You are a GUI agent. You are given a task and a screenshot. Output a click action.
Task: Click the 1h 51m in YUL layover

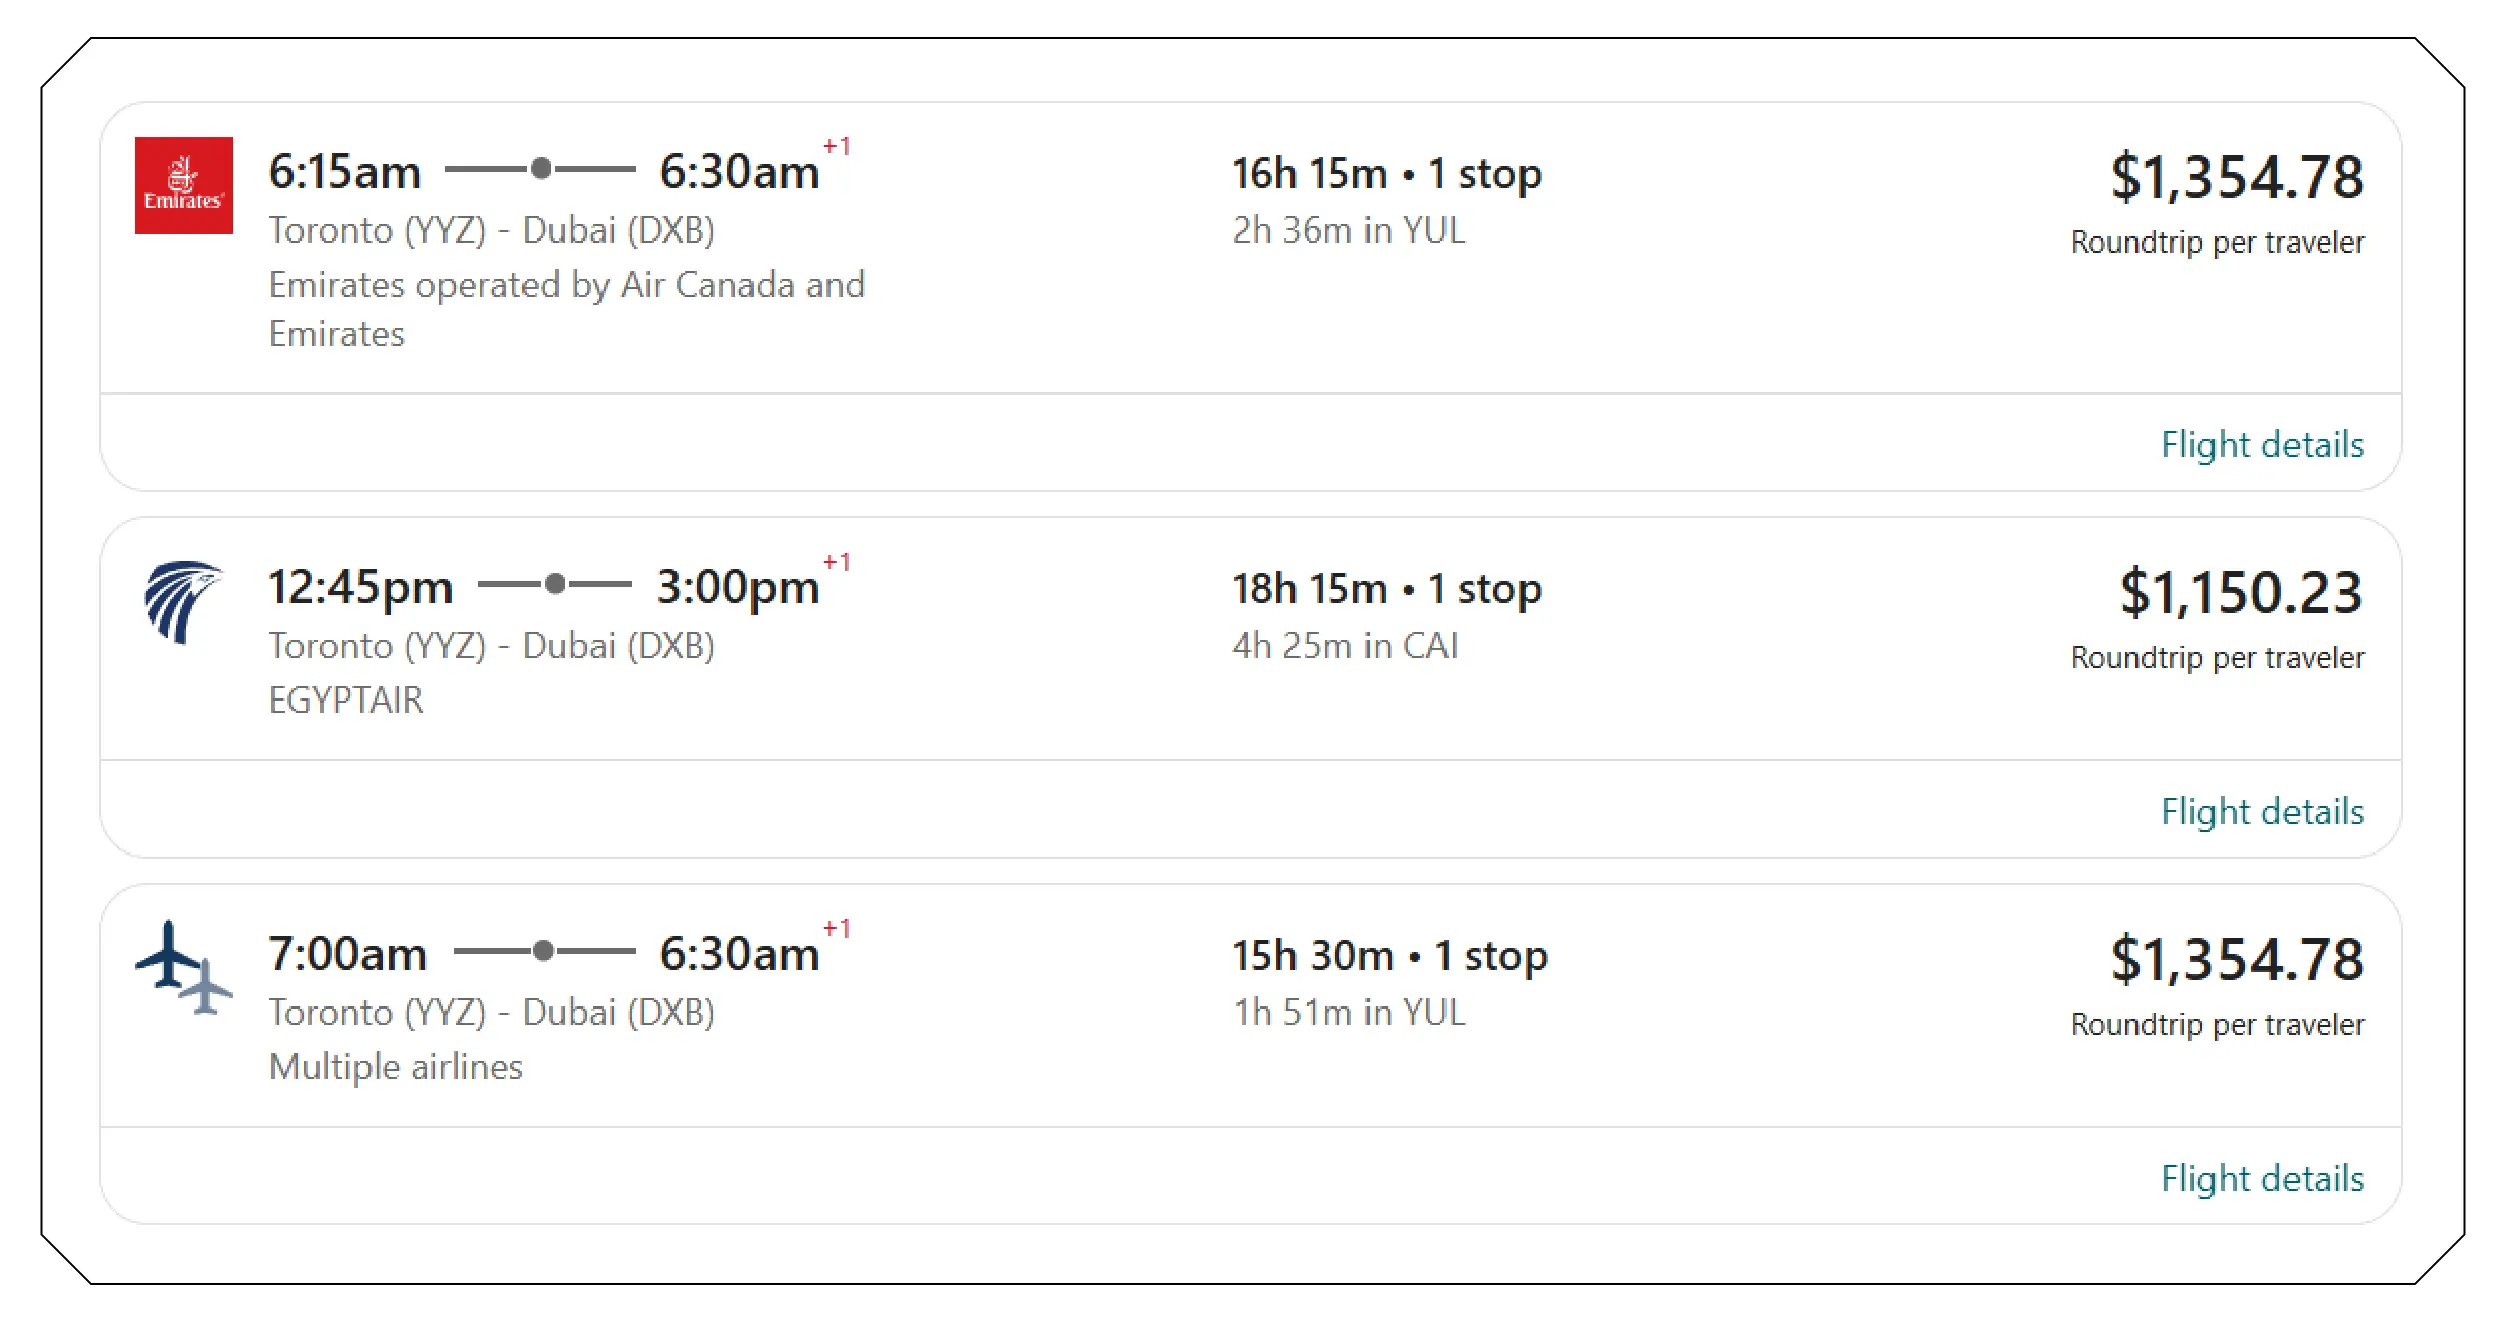[x=1348, y=1013]
